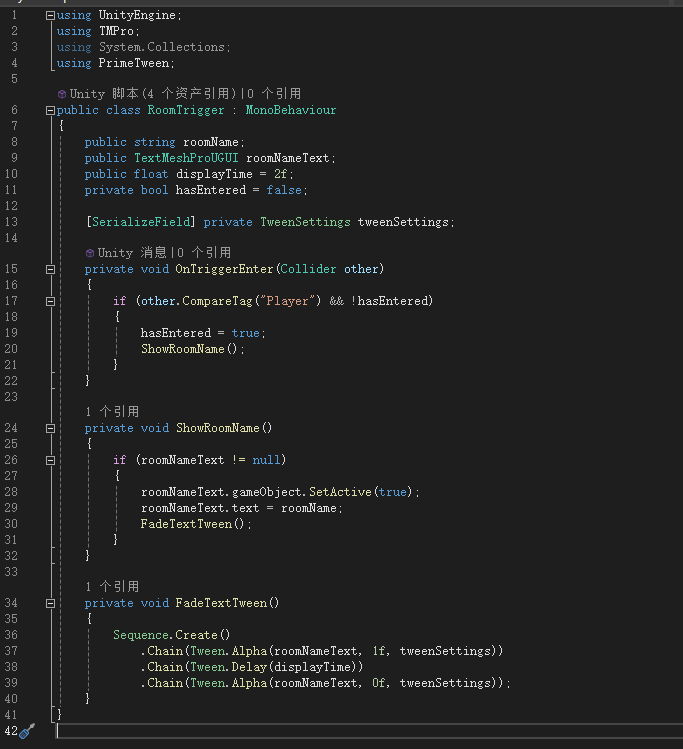Click the Unity script icon above the class
This screenshot has width=683, height=749.
(x=62, y=94)
